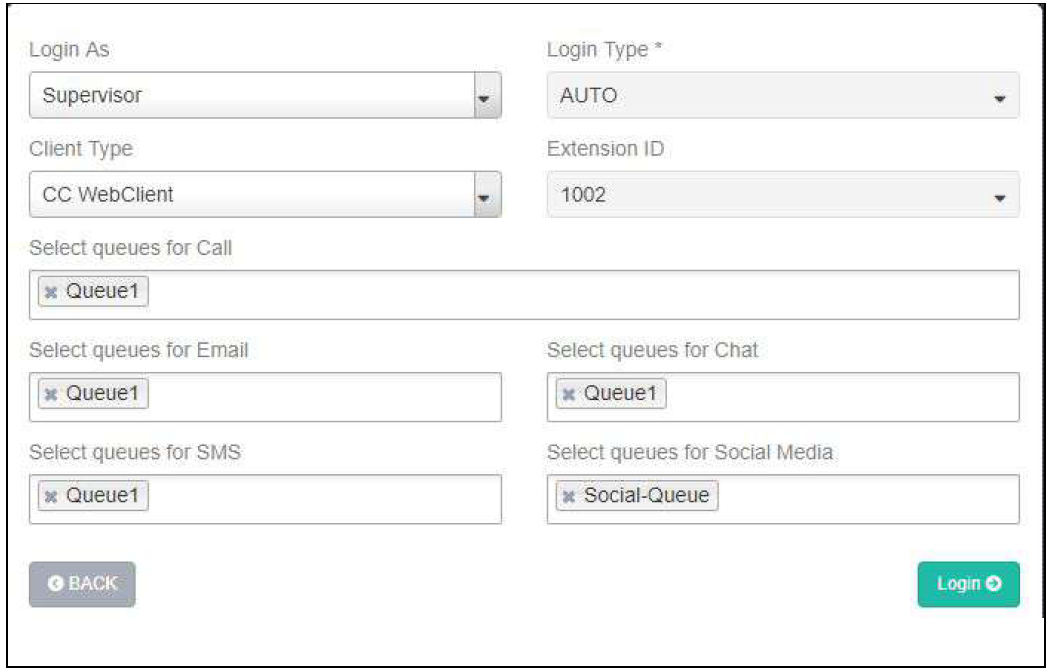
Task: Go back using the BACK button
Action: (82, 584)
